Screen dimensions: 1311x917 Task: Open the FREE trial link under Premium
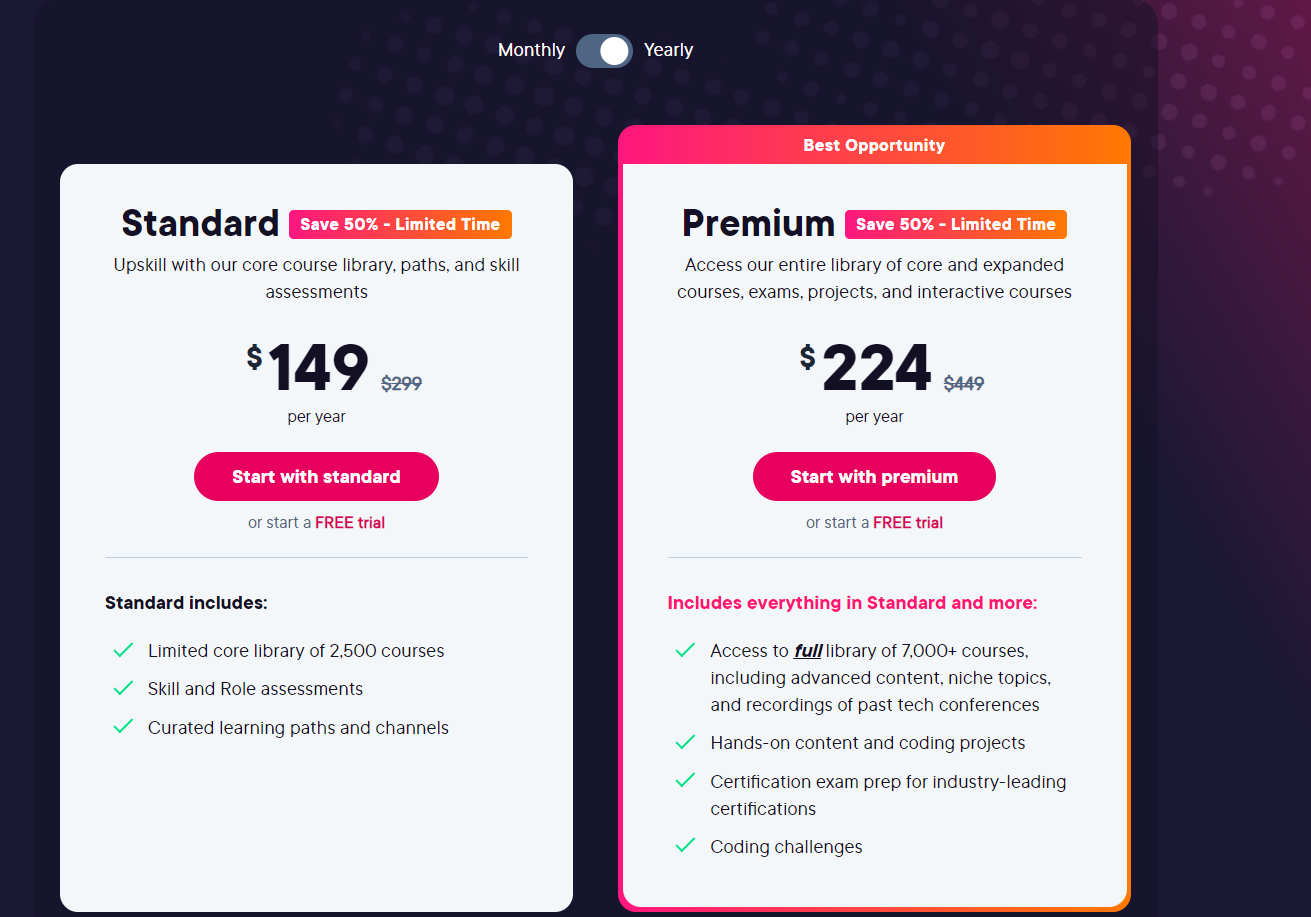[x=908, y=522]
